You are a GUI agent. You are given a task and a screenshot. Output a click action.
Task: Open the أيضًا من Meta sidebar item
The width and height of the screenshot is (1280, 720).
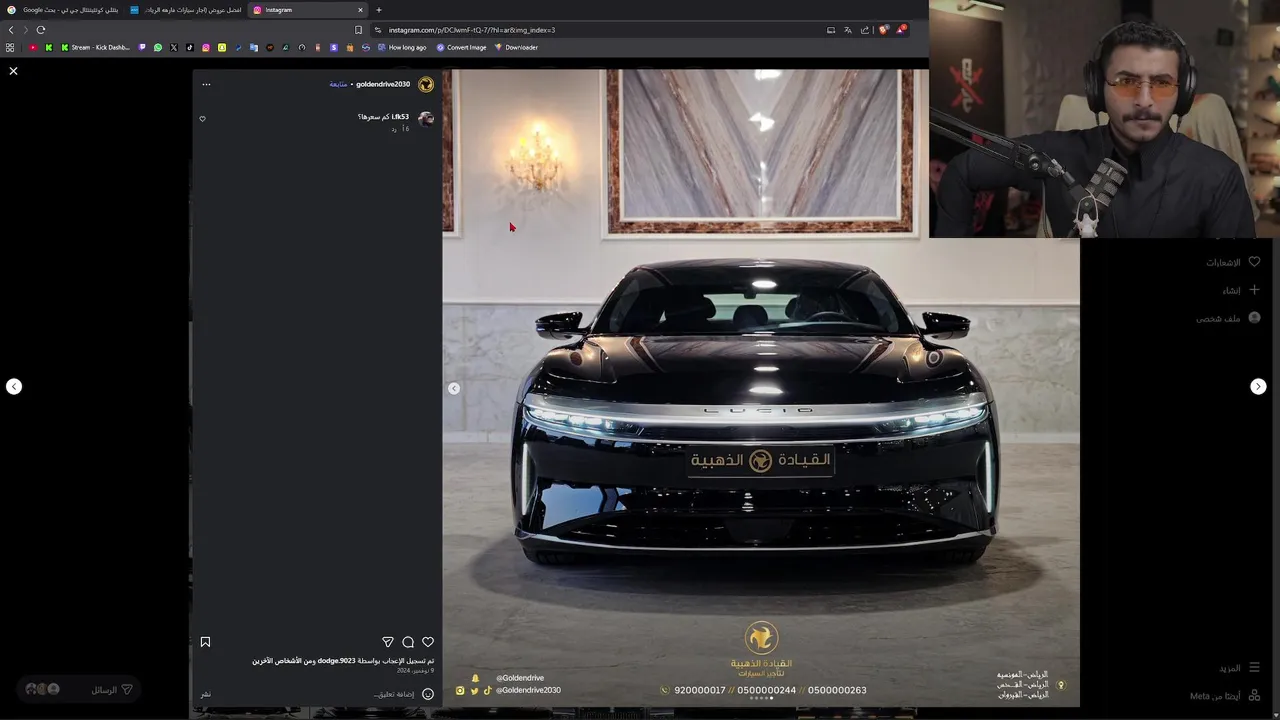click(1226, 696)
